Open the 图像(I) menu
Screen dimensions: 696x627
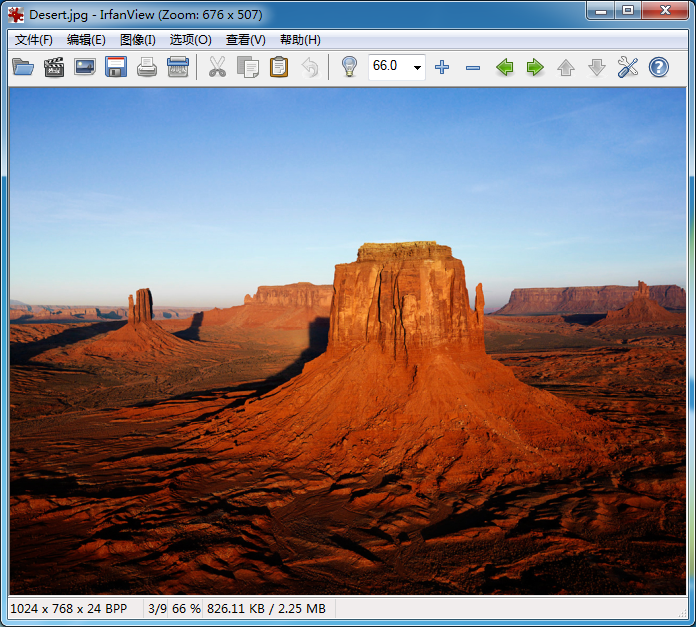point(137,40)
